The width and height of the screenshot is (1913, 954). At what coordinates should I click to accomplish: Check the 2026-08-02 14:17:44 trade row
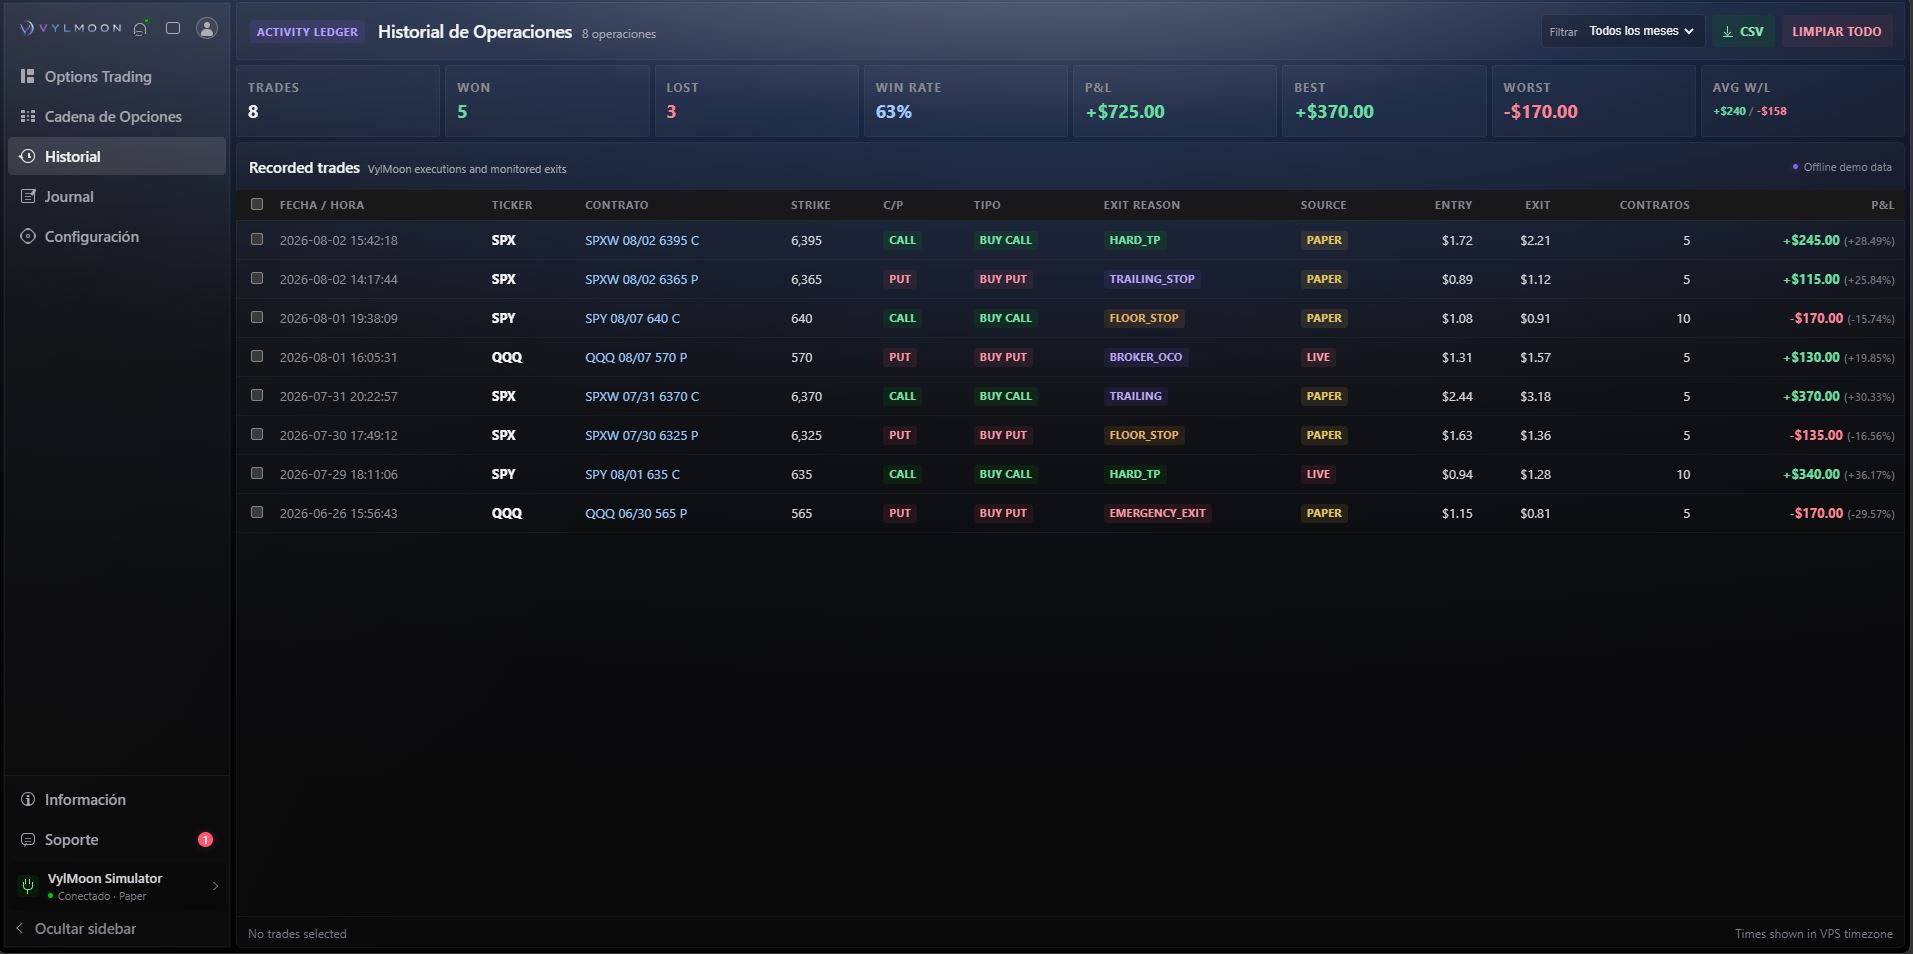(257, 279)
